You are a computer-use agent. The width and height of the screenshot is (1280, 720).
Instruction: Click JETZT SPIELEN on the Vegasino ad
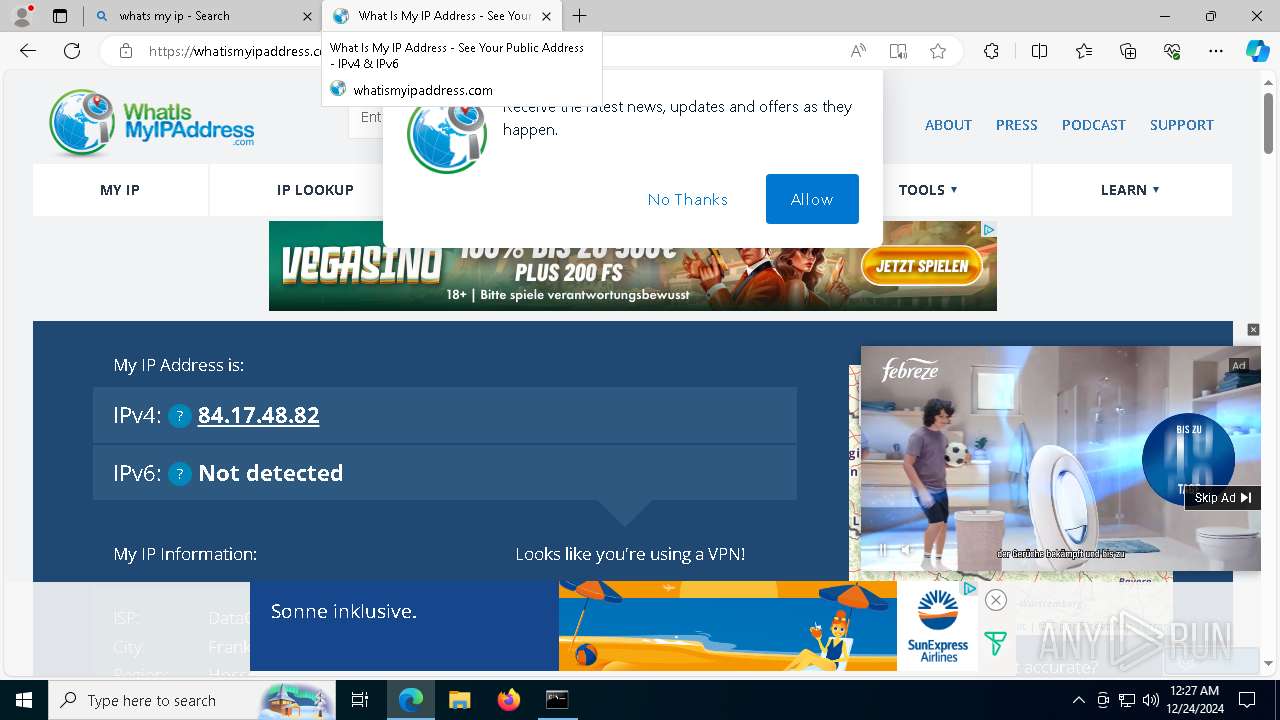(x=922, y=266)
